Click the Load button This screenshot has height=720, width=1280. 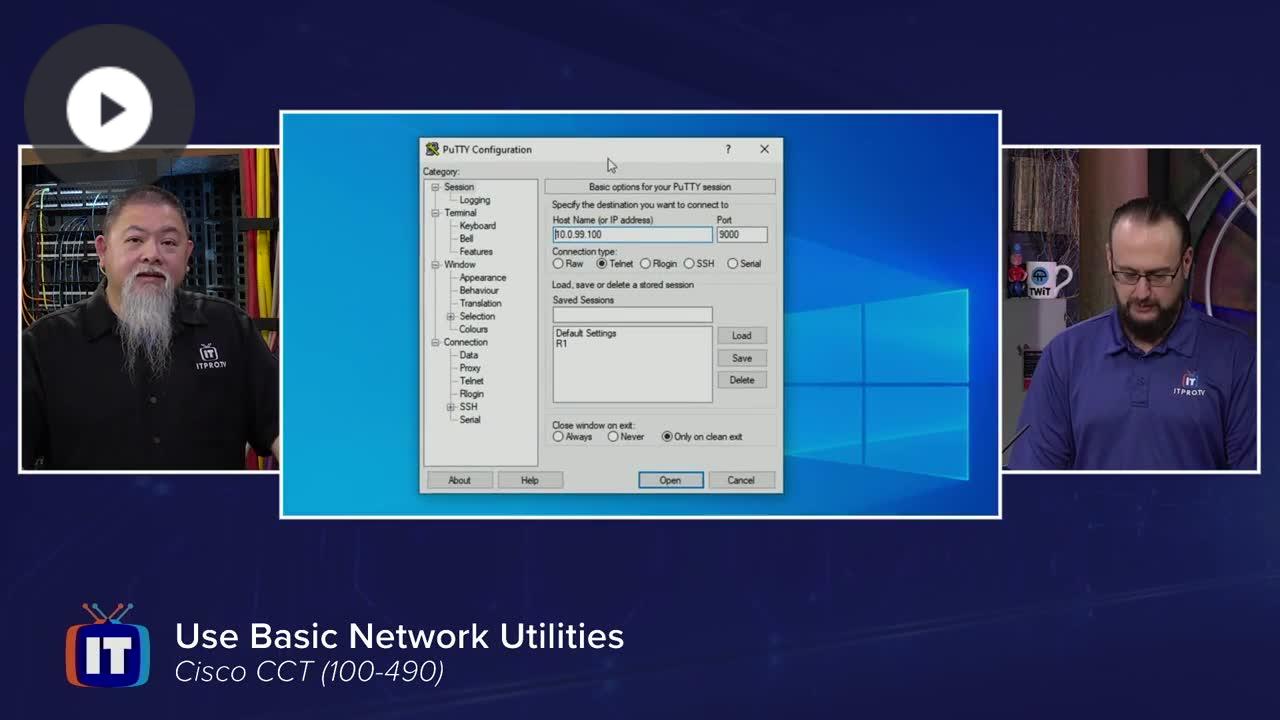(742, 336)
